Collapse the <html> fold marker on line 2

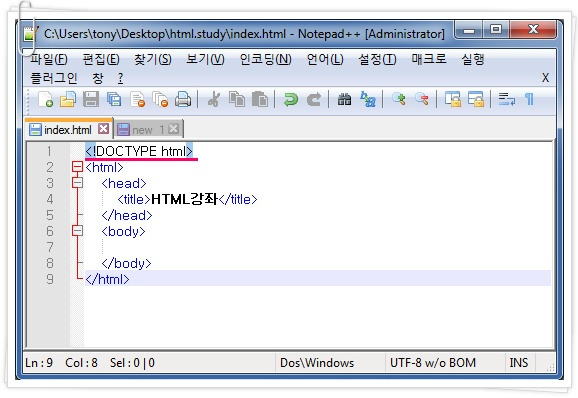point(77,167)
